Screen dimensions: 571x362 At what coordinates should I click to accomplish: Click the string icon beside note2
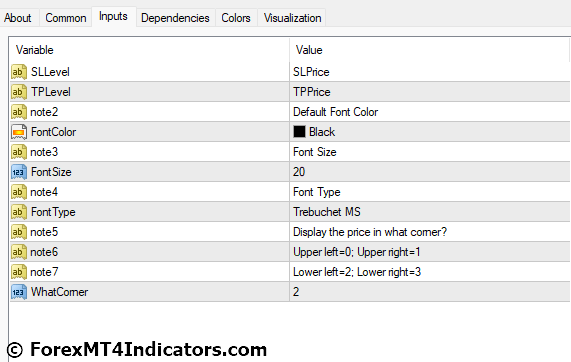point(19,112)
